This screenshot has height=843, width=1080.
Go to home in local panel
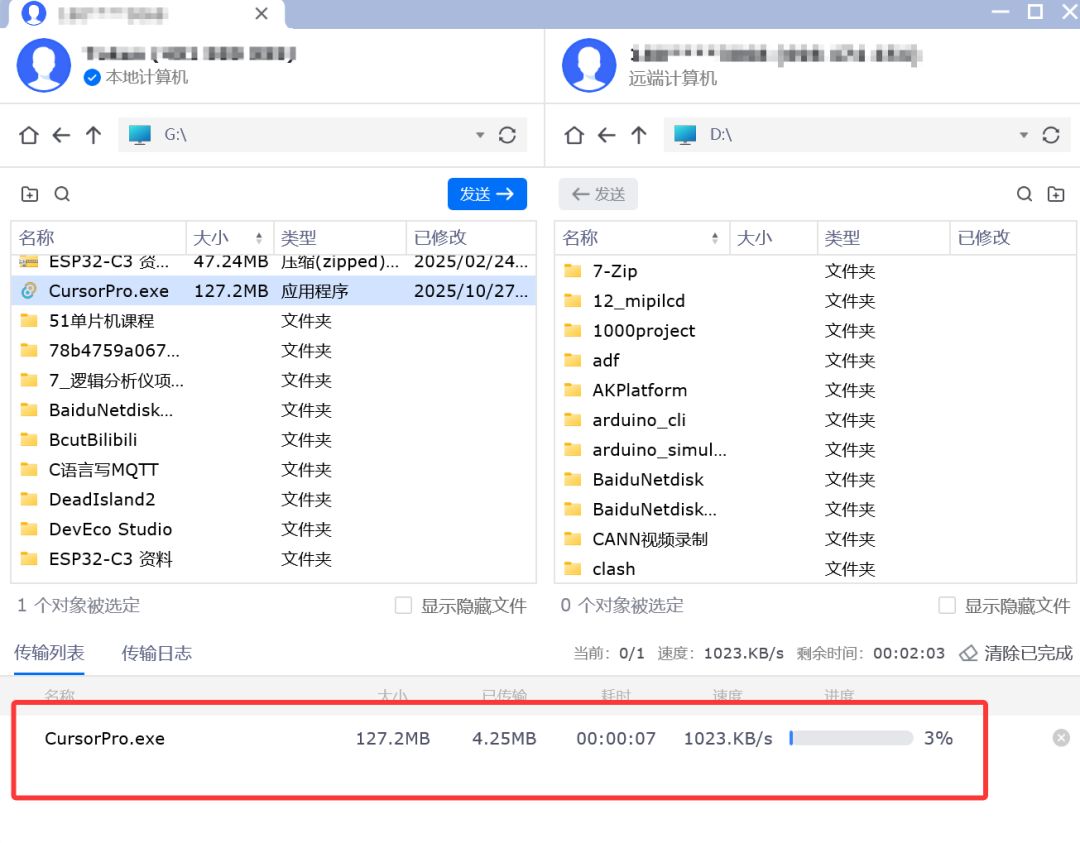click(x=29, y=135)
